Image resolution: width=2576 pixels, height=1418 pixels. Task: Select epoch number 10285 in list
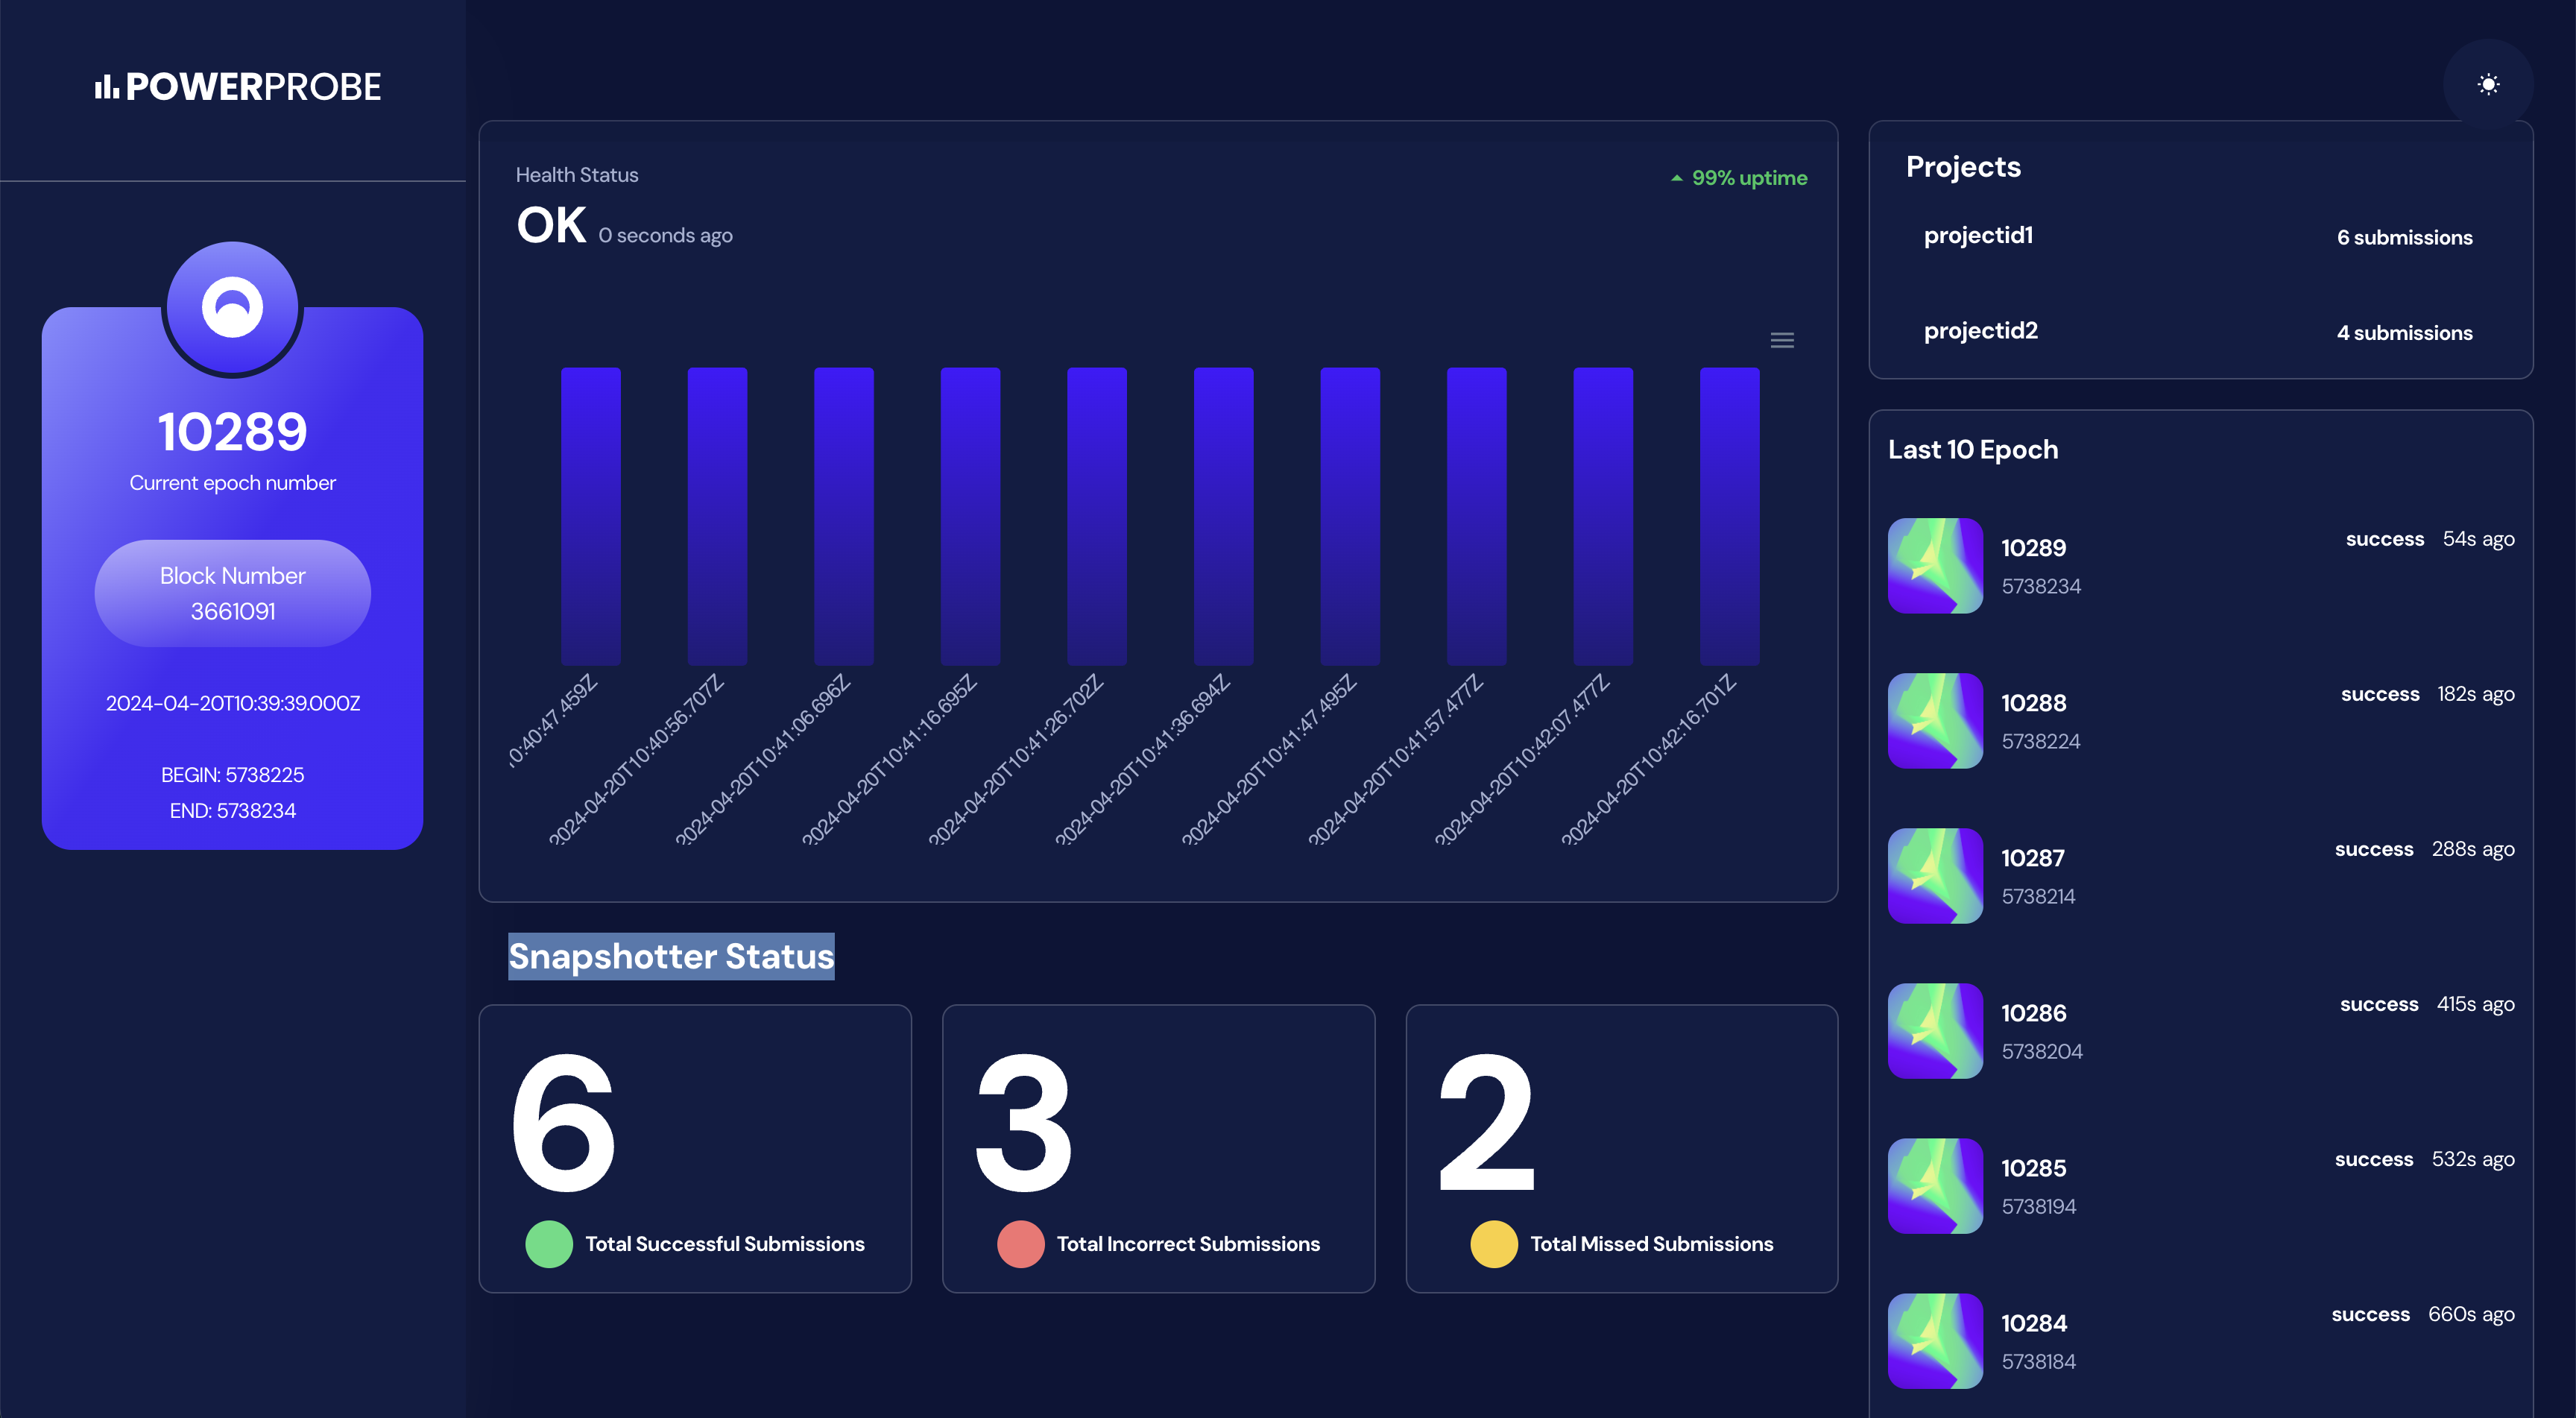(x=2033, y=1168)
